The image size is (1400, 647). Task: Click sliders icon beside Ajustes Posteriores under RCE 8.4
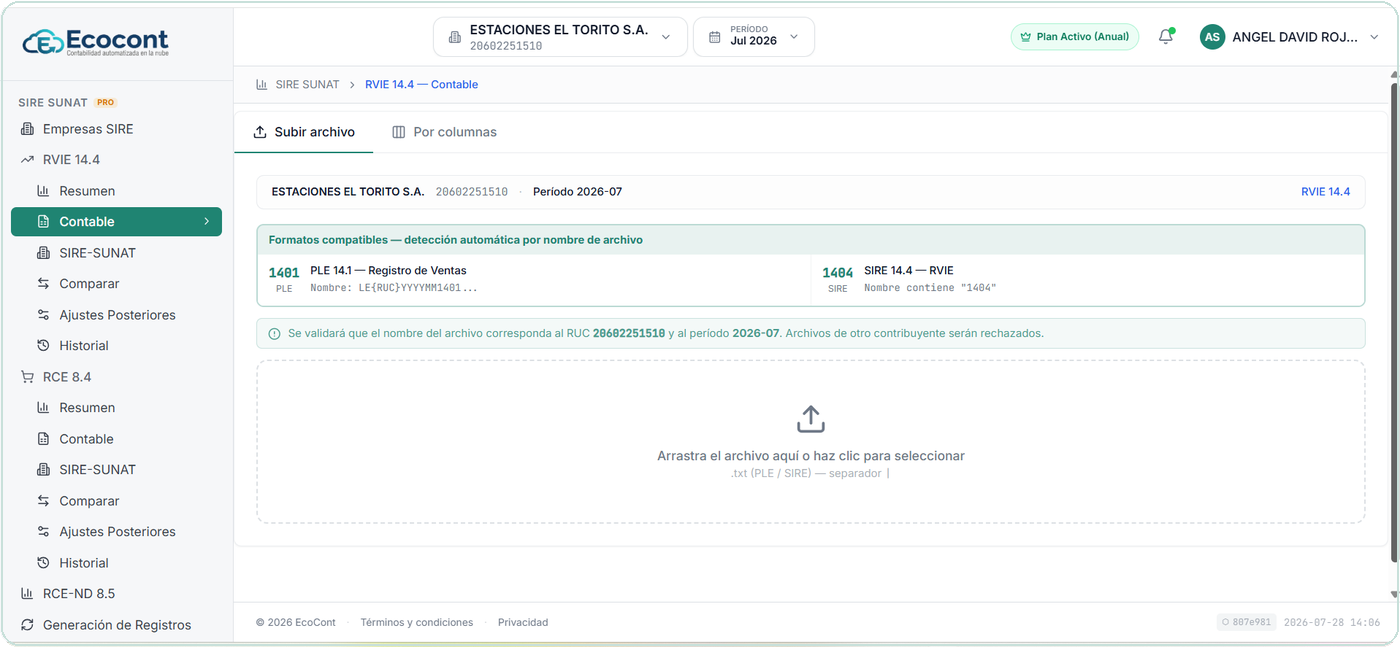[43, 532]
